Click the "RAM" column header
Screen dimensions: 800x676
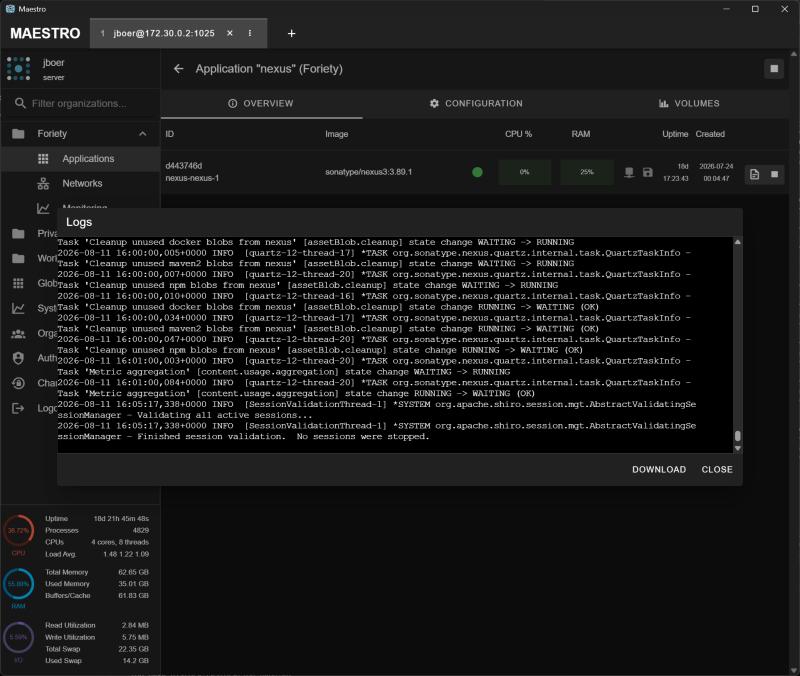(x=581, y=134)
